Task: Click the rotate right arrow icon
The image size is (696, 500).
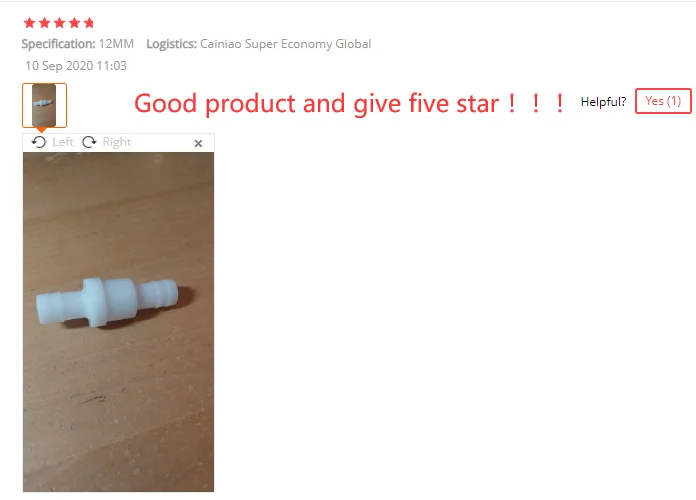Action: click(89, 142)
